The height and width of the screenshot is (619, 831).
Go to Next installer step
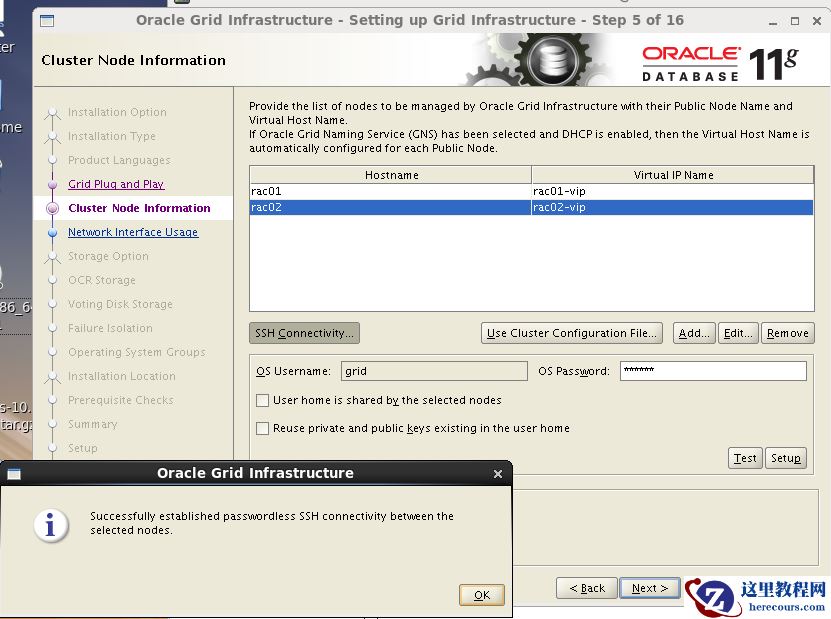(x=650, y=588)
